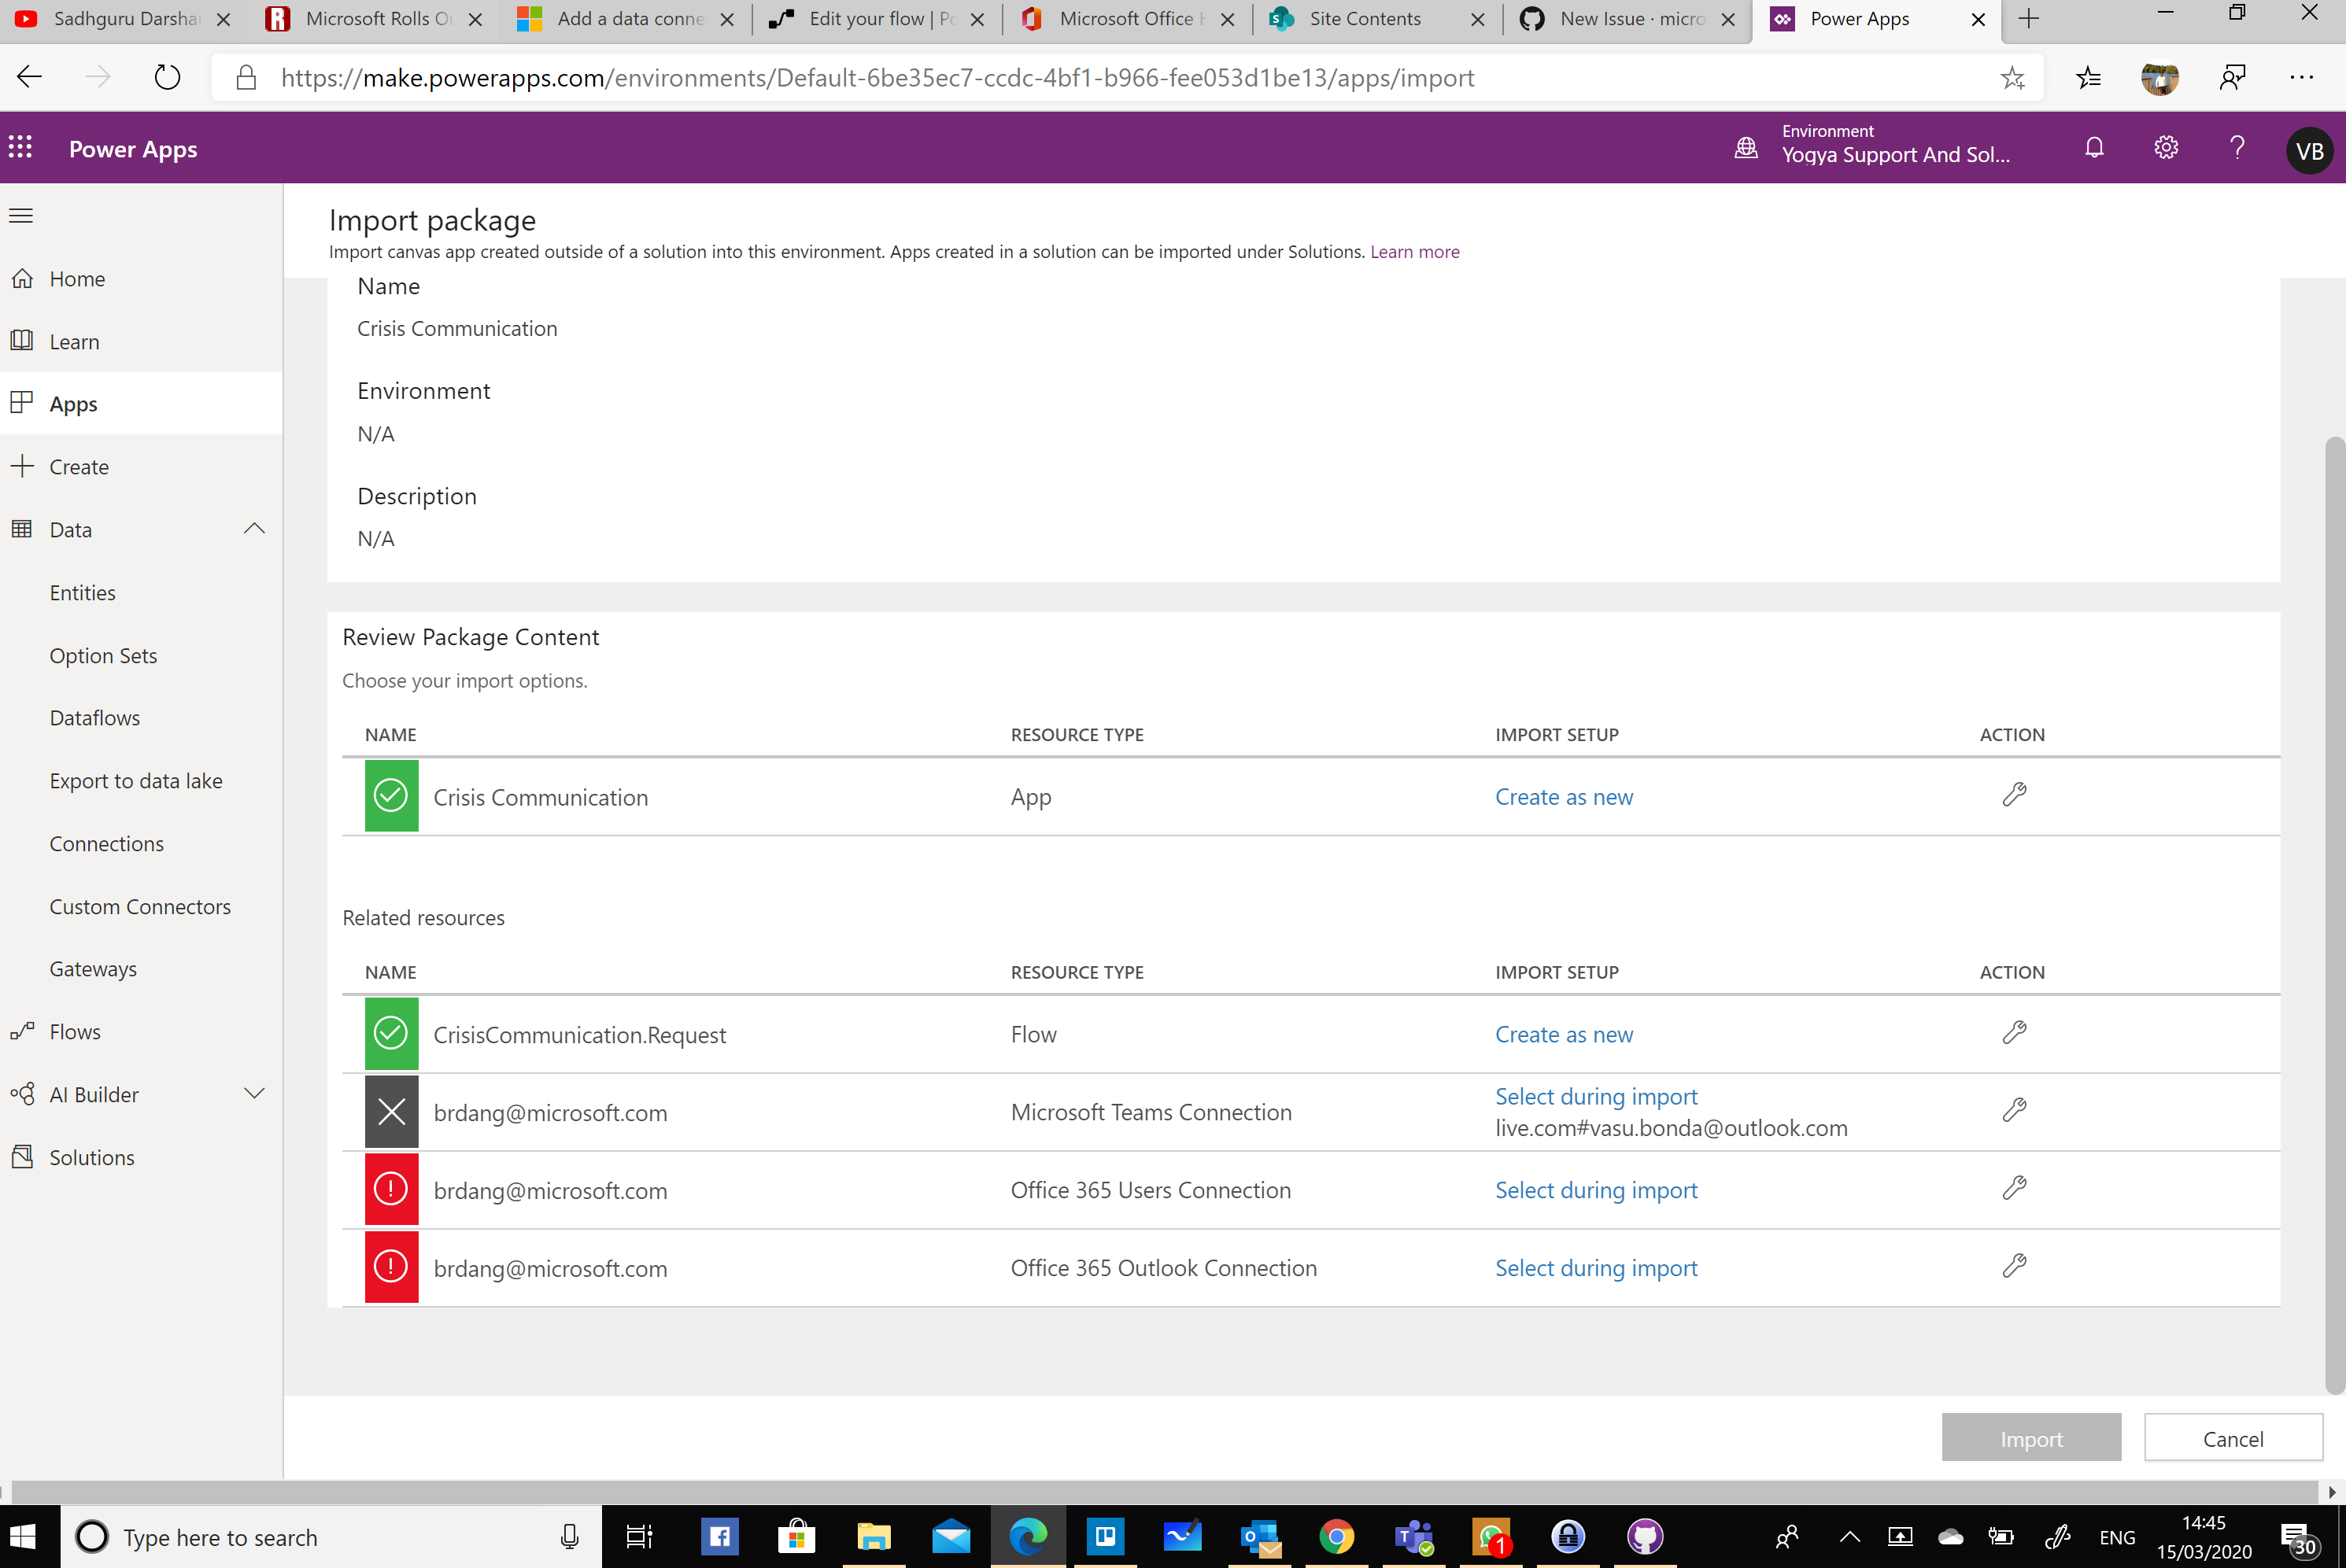Open Connections under Data

[x=107, y=843]
